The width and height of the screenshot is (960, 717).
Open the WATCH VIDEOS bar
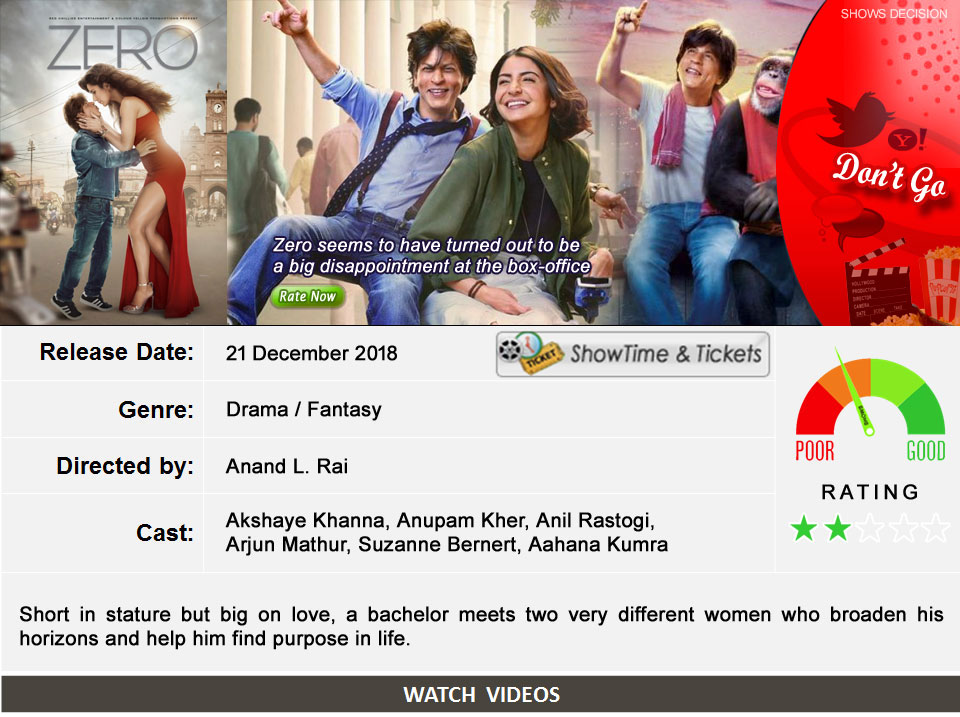[481, 694]
